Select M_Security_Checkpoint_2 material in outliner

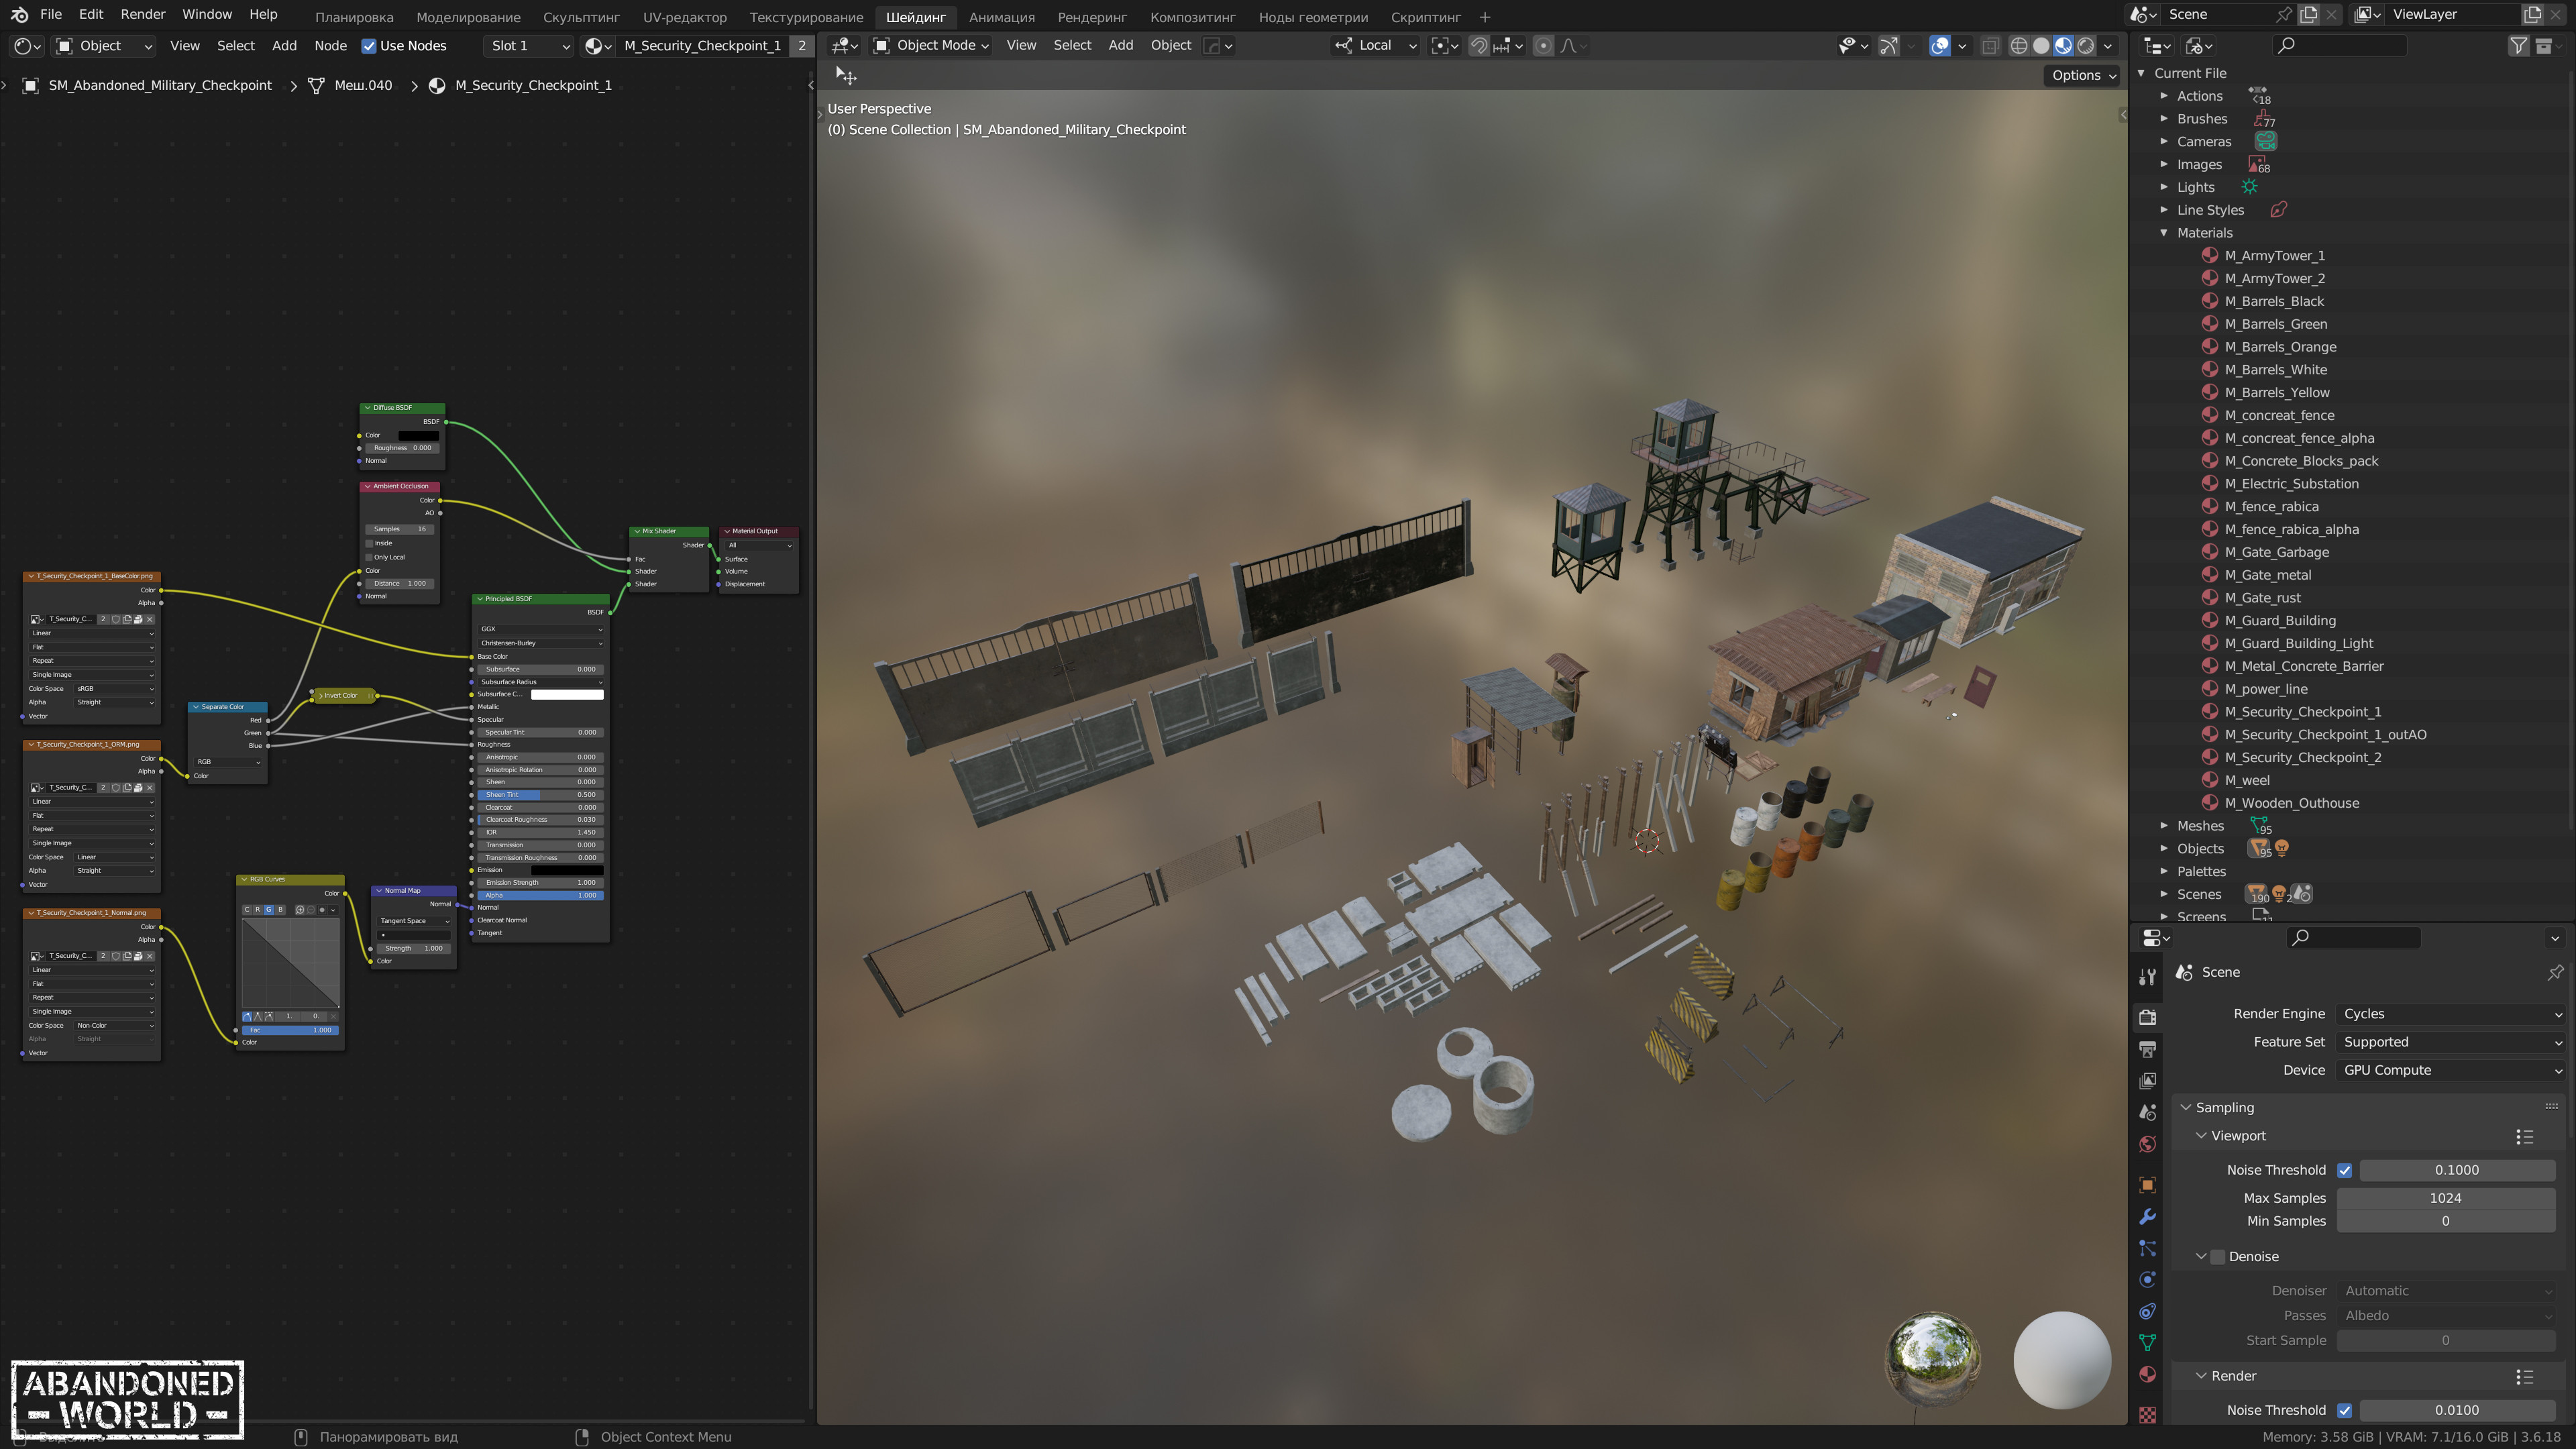click(2302, 758)
